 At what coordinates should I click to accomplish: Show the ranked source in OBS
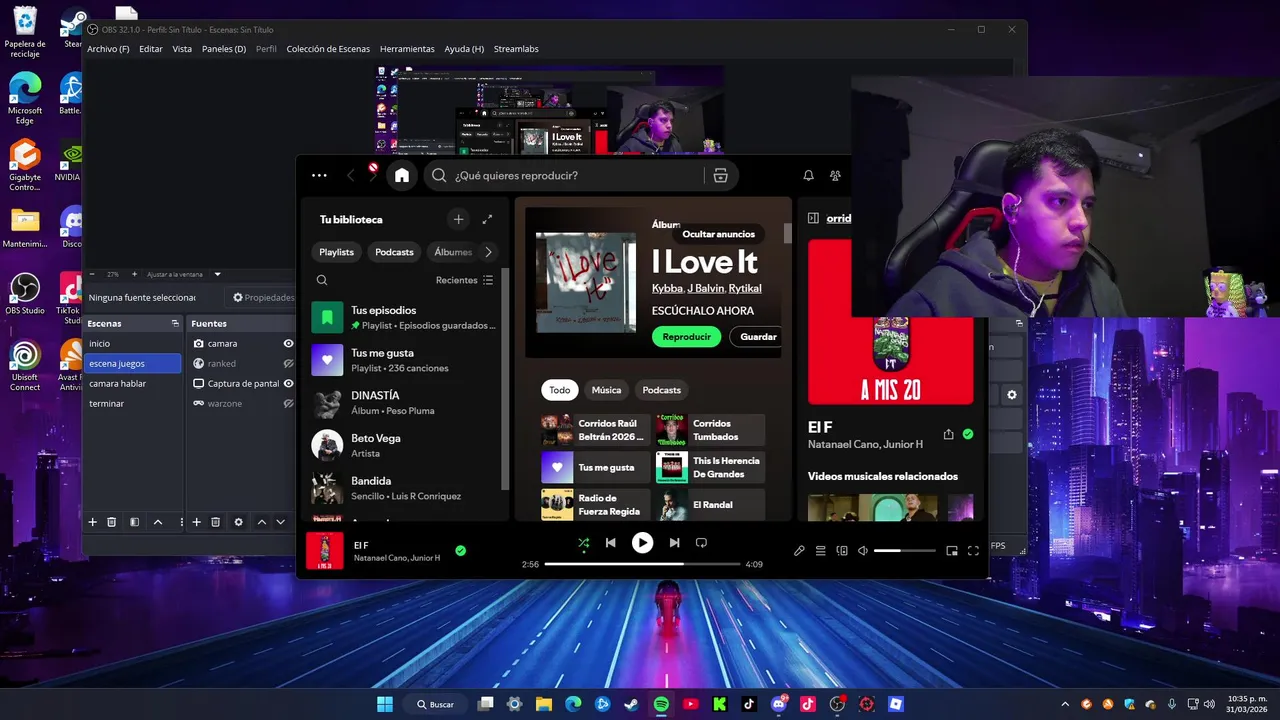click(288, 363)
